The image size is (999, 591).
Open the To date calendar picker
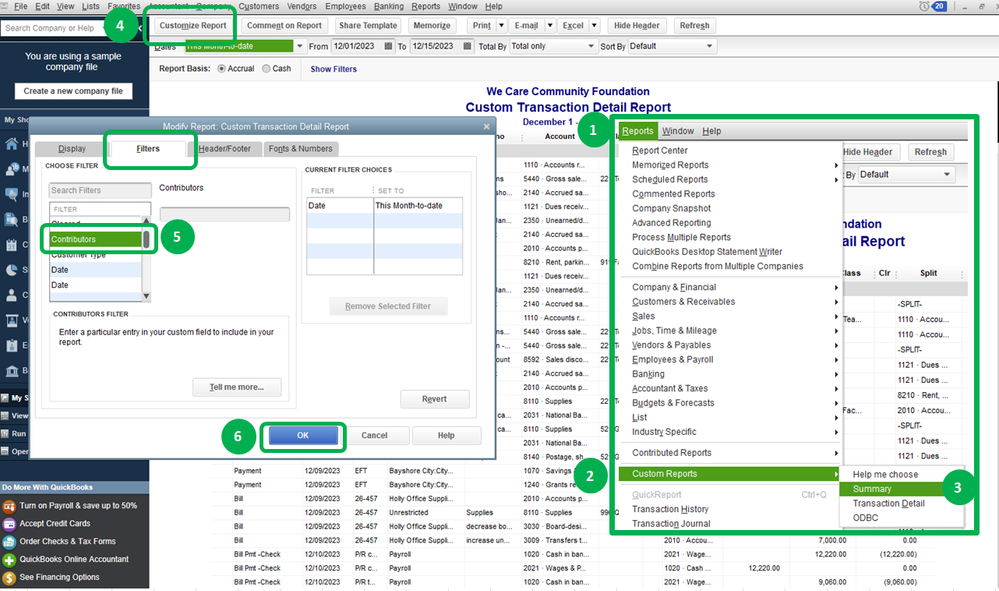click(x=467, y=46)
